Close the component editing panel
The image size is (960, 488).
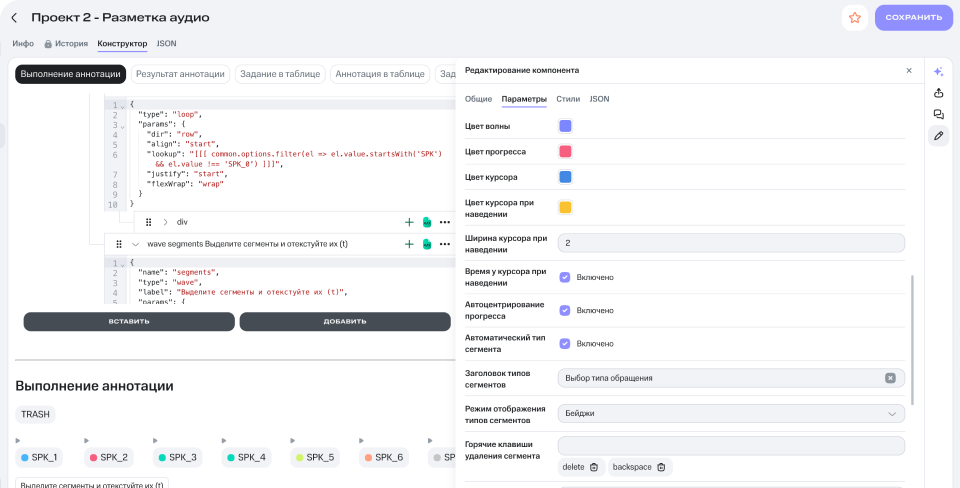click(909, 70)
